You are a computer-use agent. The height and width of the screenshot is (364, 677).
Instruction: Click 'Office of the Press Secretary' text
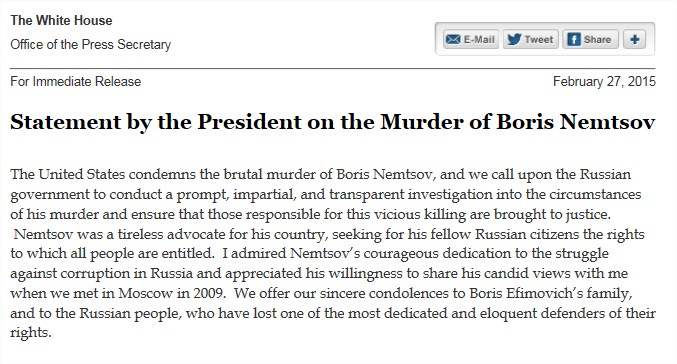click(x=91, y=44)
